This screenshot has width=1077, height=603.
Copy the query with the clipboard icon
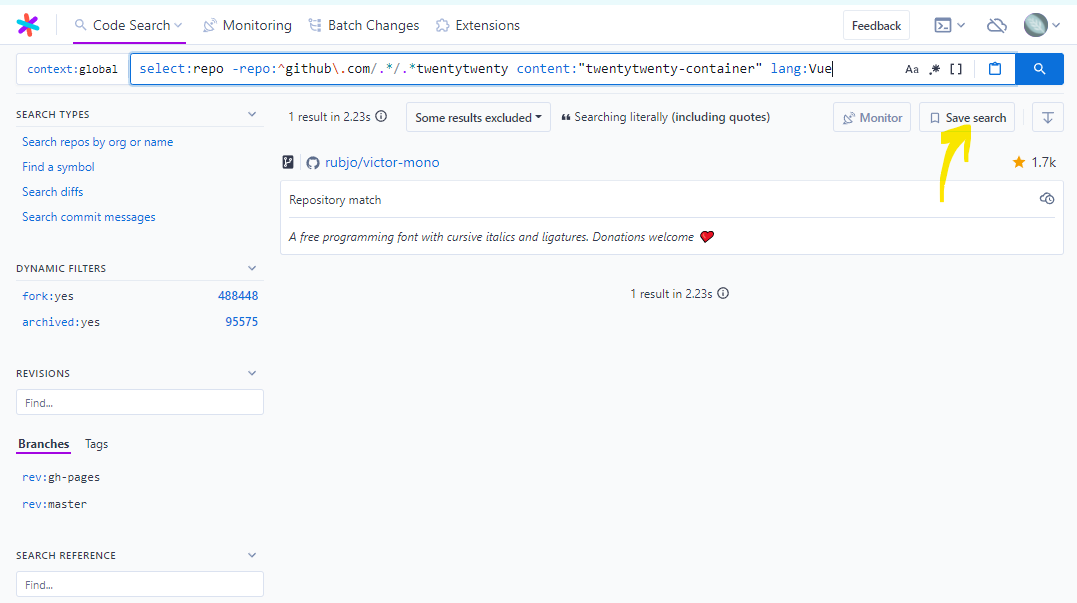tap(994, 69)
